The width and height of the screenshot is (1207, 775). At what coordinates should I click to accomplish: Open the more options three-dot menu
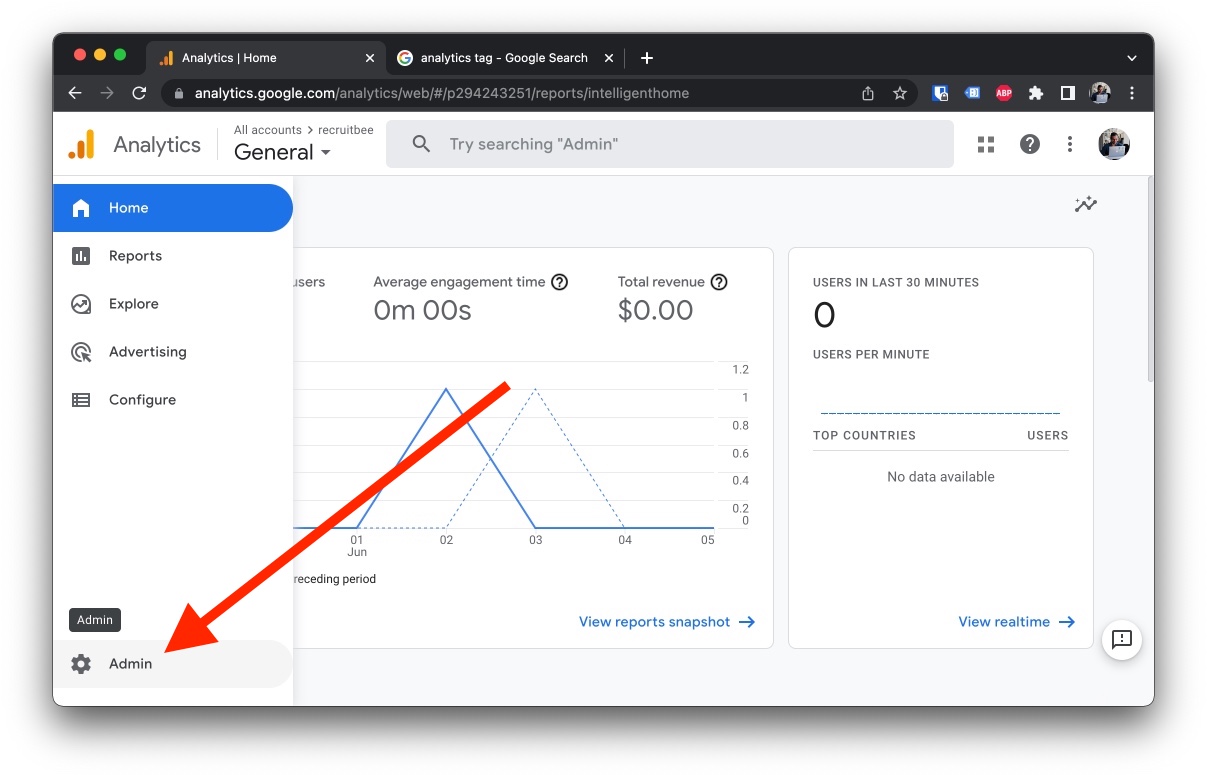pyautogui.click(x=1069, y=144)
